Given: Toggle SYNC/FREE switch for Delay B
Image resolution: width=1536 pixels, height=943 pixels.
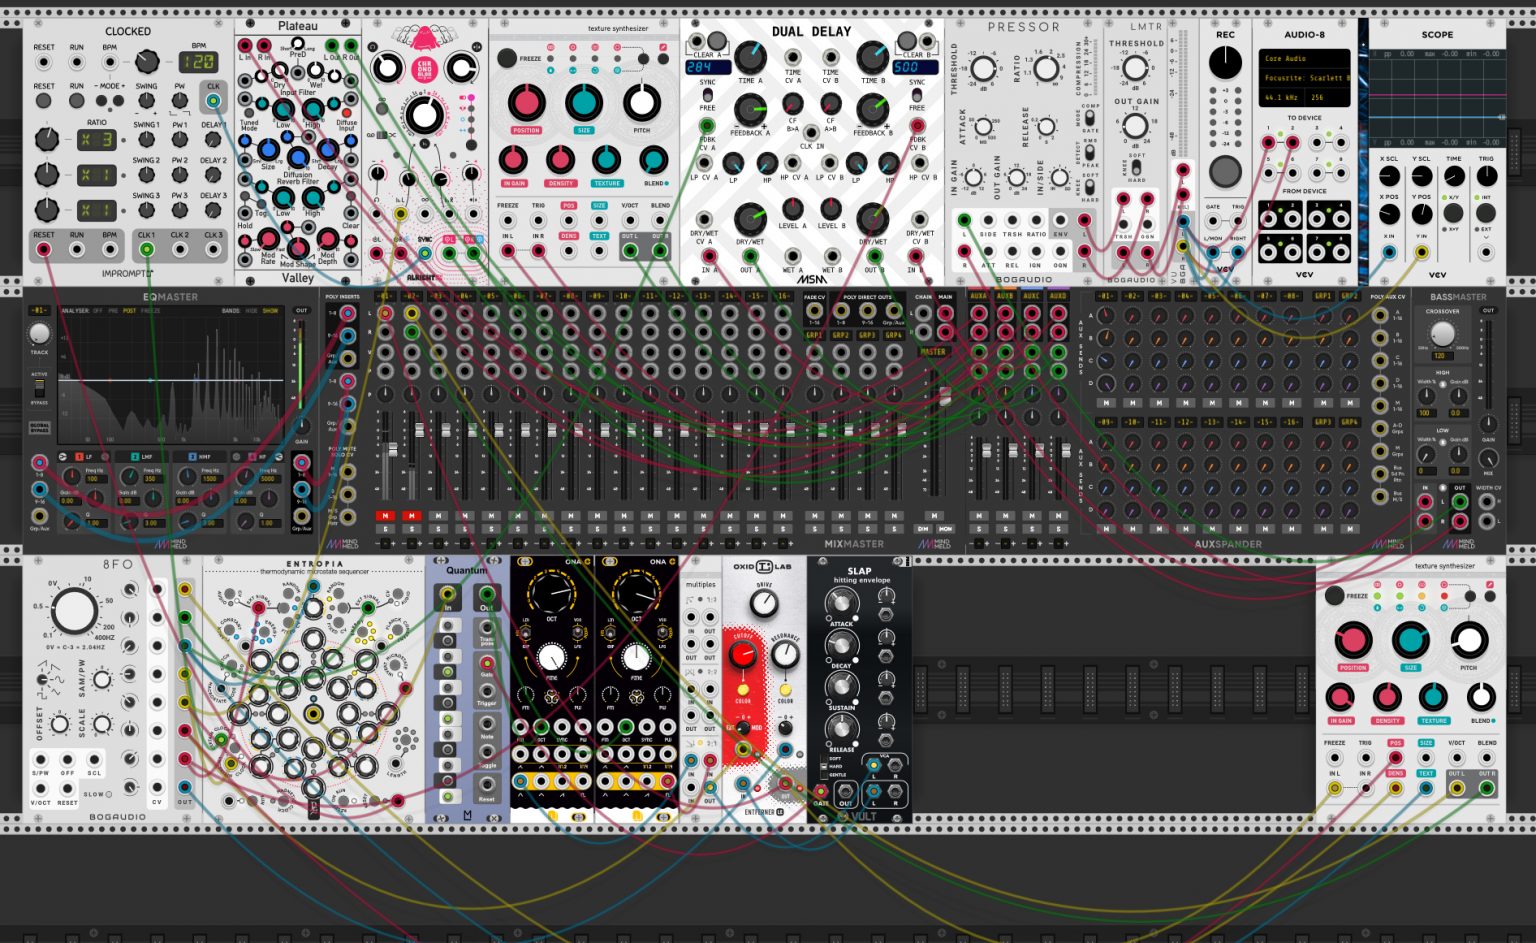Looking at the screenshot, I should (x=917, y=94).
